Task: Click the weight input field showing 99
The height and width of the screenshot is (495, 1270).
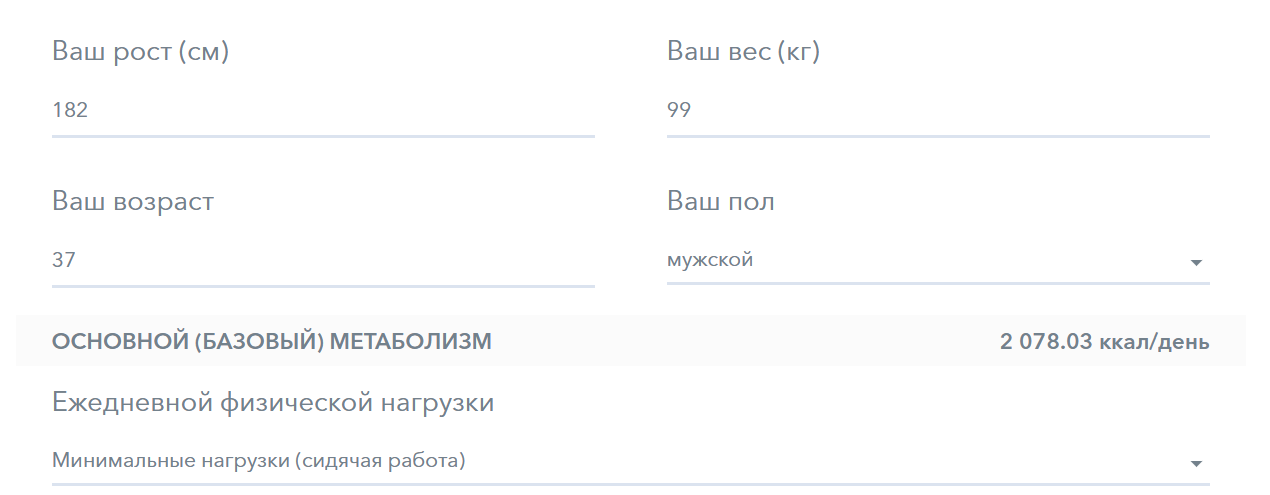Action: click(937, 111)
